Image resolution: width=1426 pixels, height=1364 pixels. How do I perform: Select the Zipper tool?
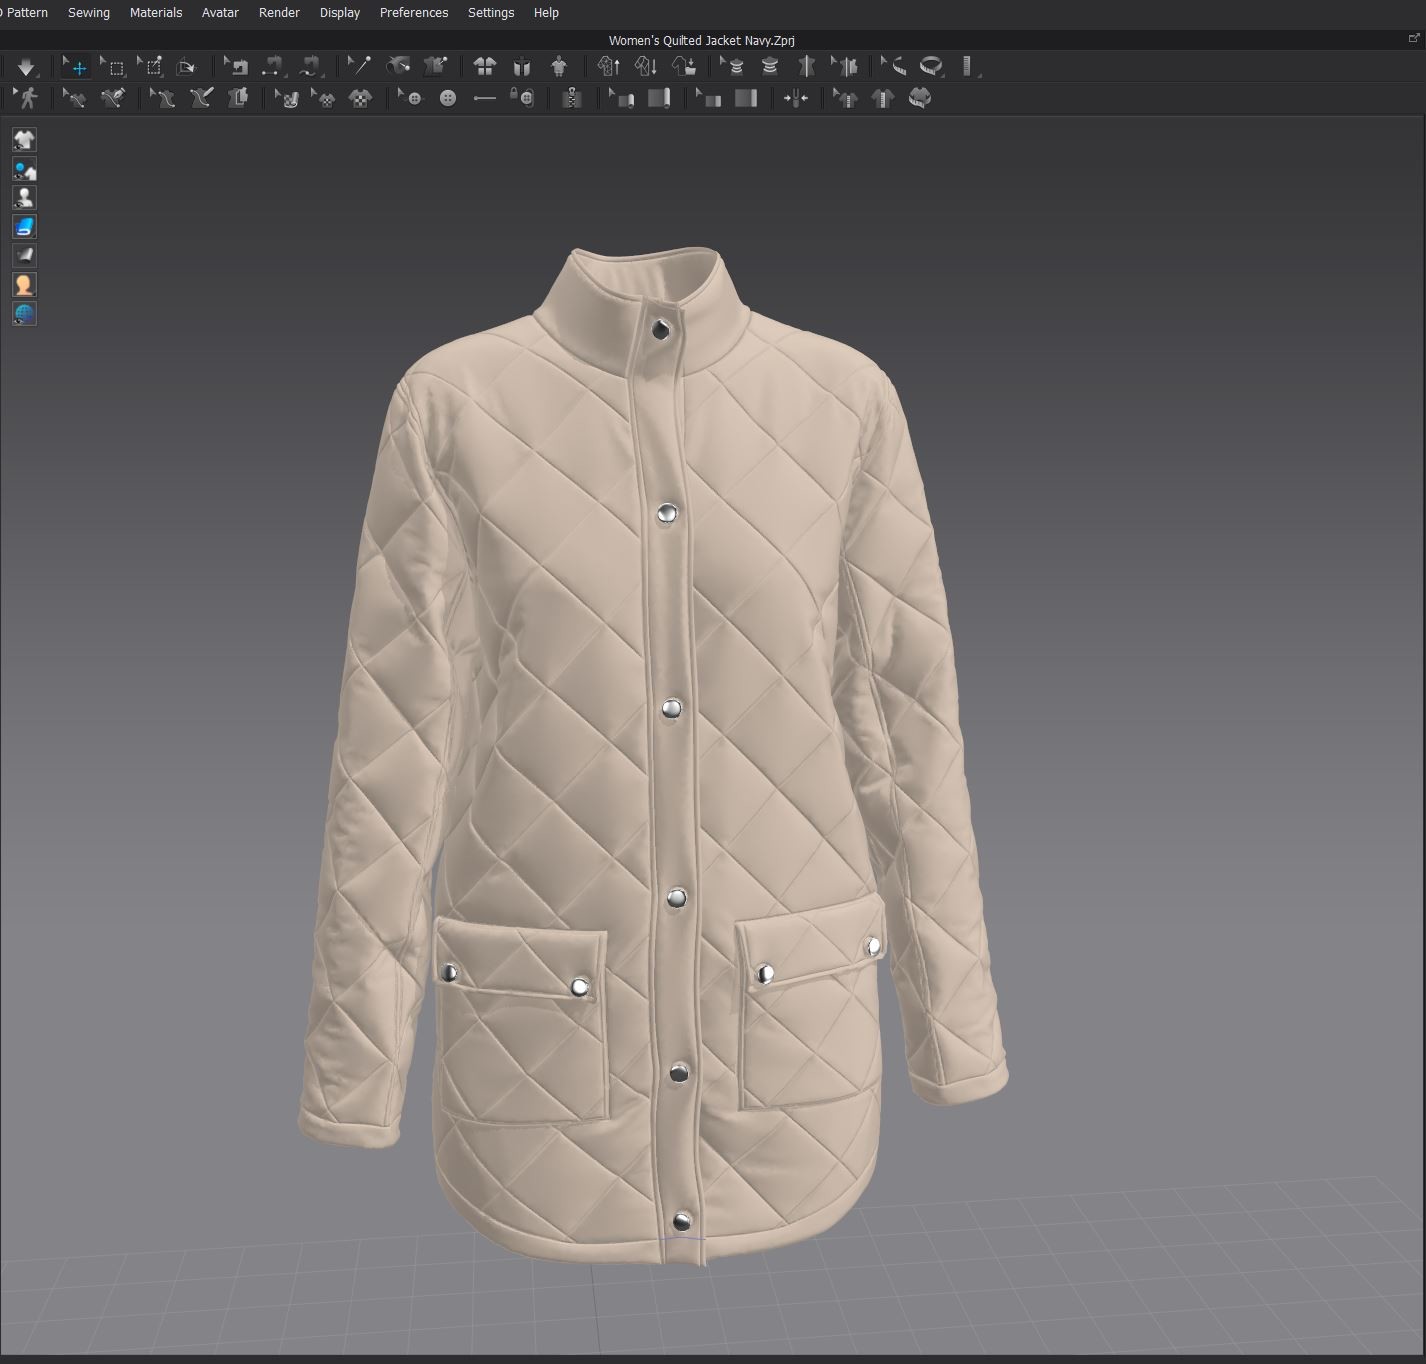[572, 98]
